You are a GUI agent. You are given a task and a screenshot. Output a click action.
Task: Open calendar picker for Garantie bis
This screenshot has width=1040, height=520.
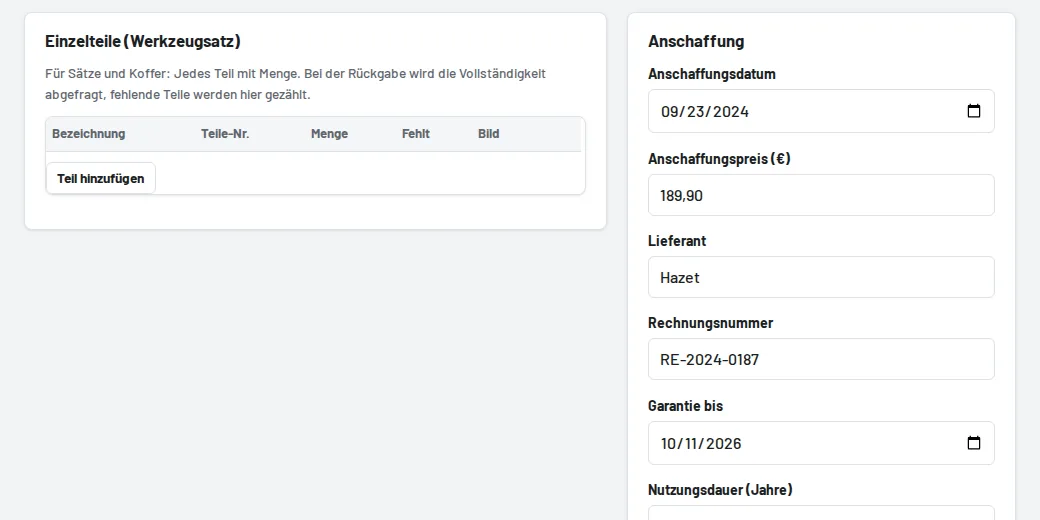coord(974,443)
